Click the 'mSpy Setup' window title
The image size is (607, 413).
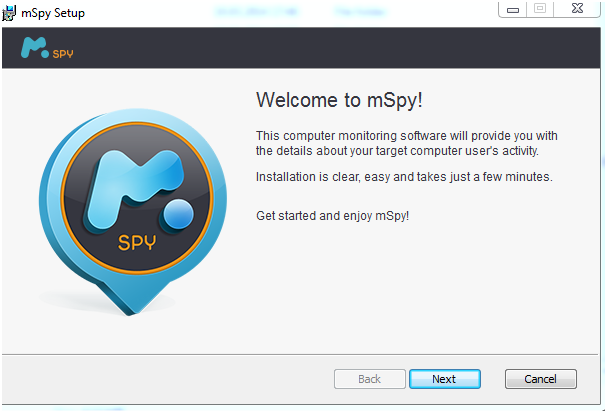(x=53, y=13)
